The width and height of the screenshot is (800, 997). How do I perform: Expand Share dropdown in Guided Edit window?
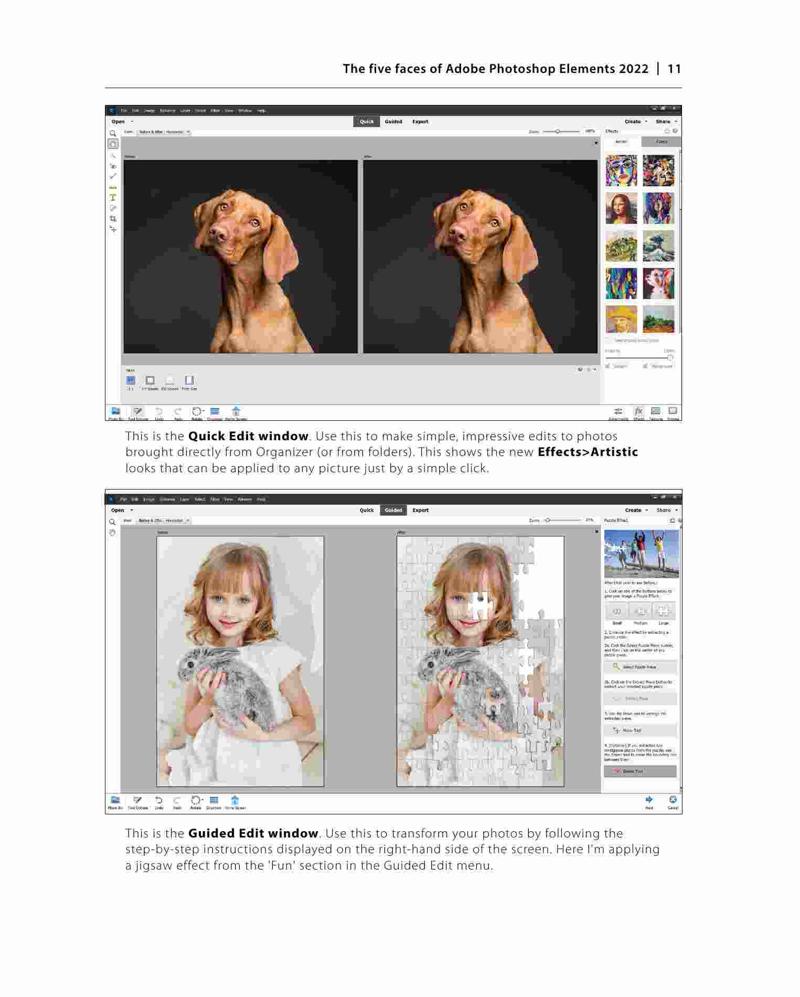click(666, 510)
